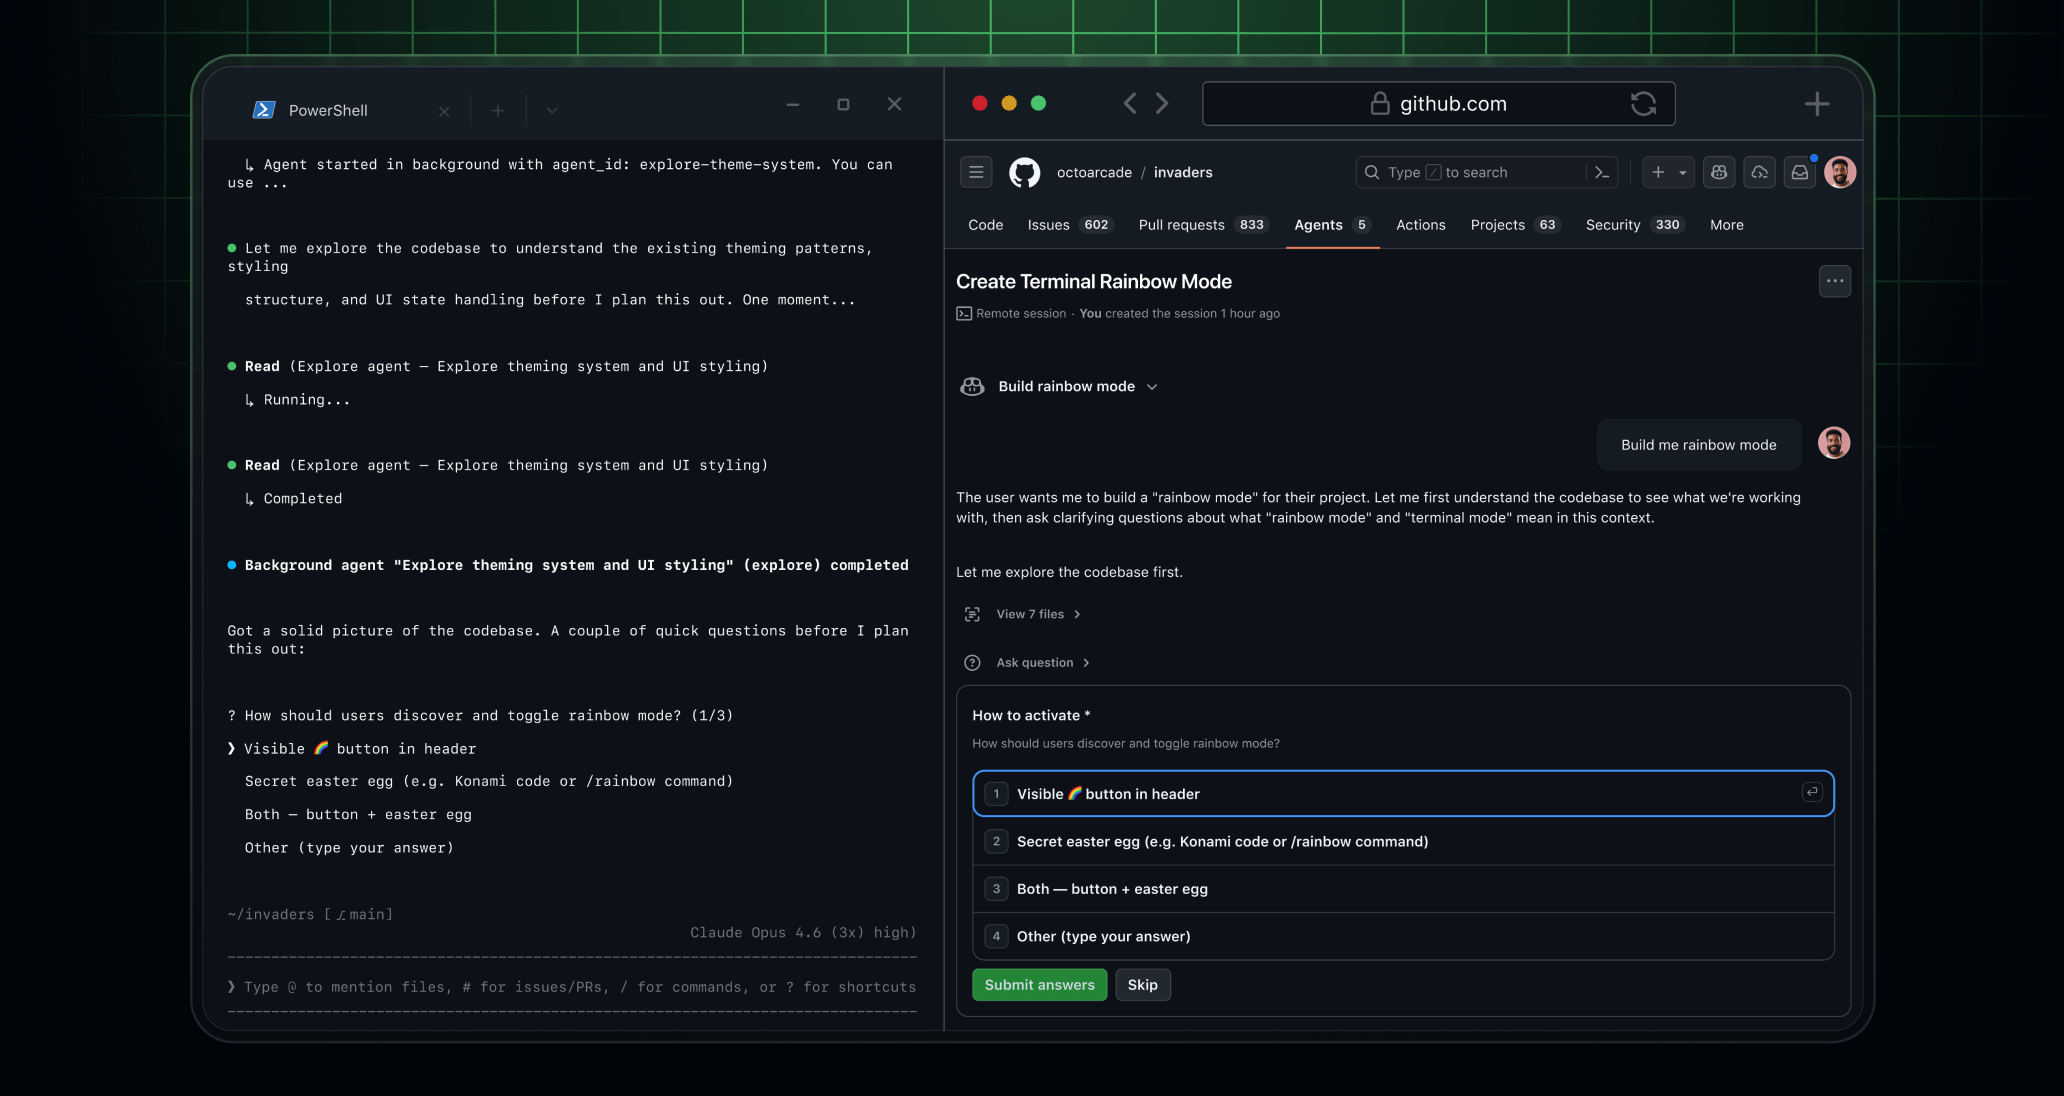Viewport: 2064px width, 1096px height.
Task: Click the browser forward arrow
Action: [1162, 103]
